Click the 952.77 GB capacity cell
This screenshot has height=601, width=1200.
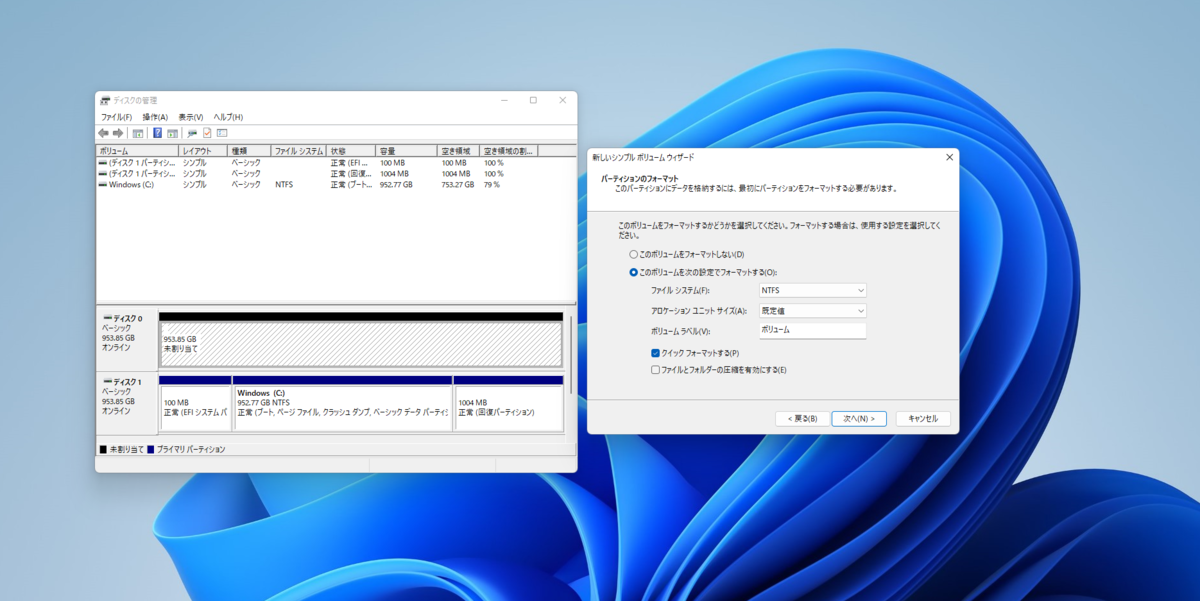click(x=398, y=185)
